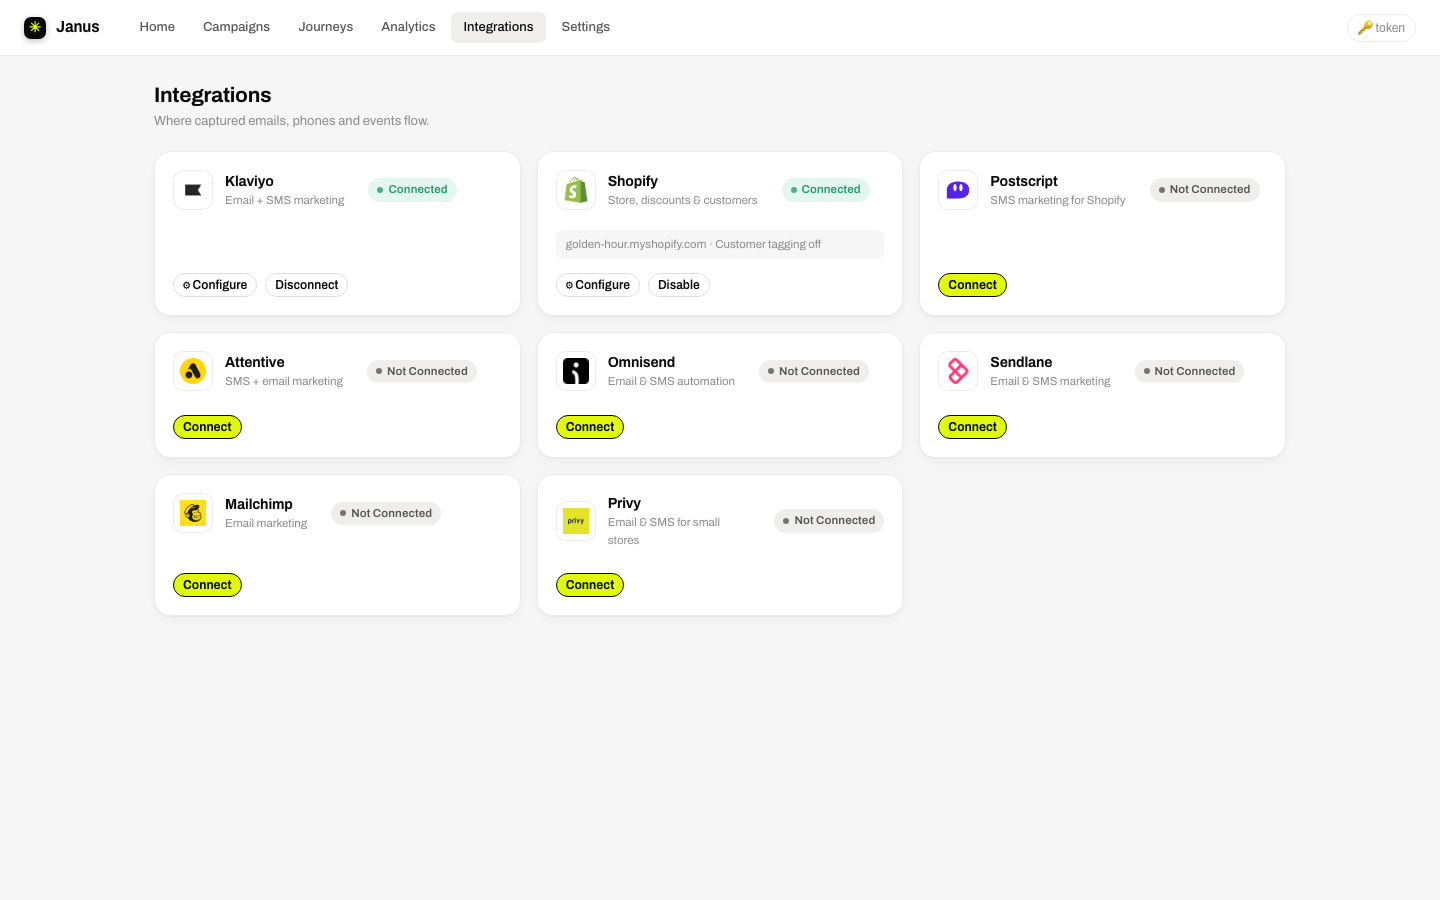Click 'Where captured emails, phones and events flow.'
Viewport: 1440px width, 900px height.
point(292,121)
